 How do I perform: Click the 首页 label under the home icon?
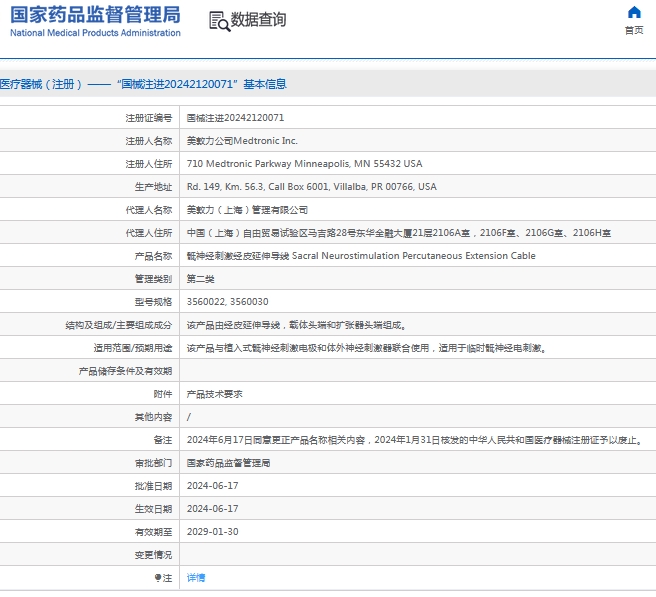point(634,30)
